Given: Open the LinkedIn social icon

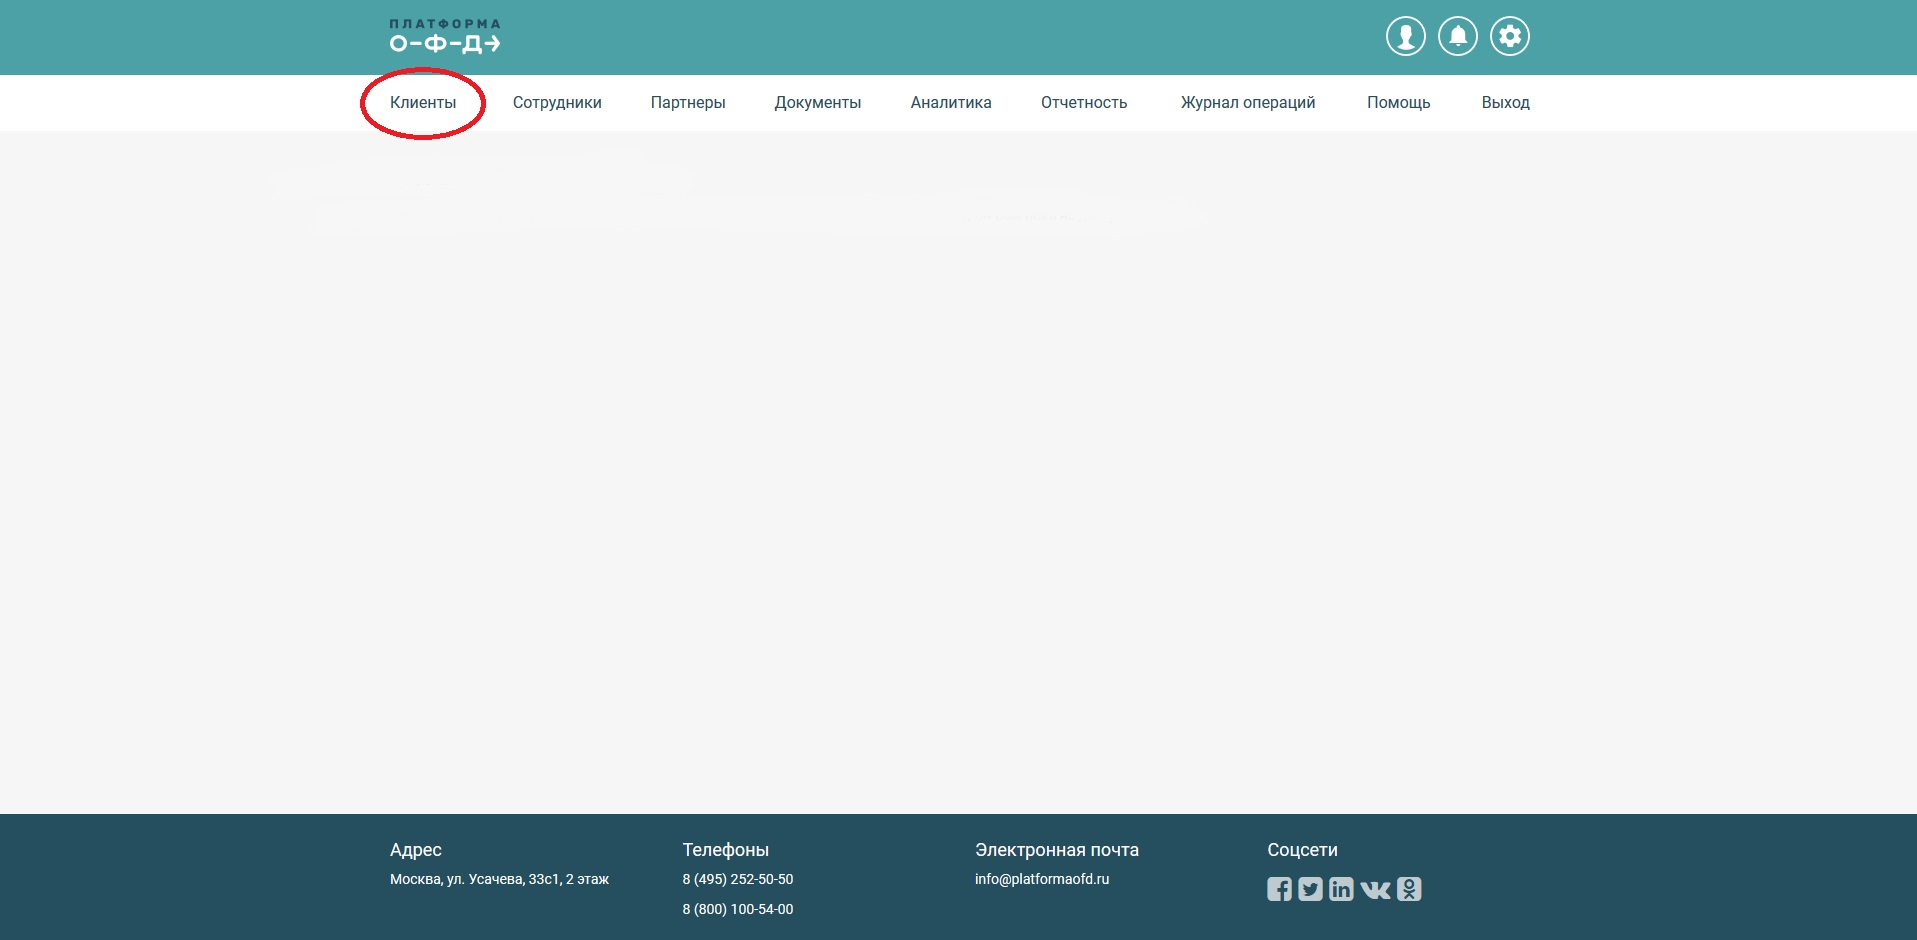Looking at the screenshot, I should [1341, 889].
